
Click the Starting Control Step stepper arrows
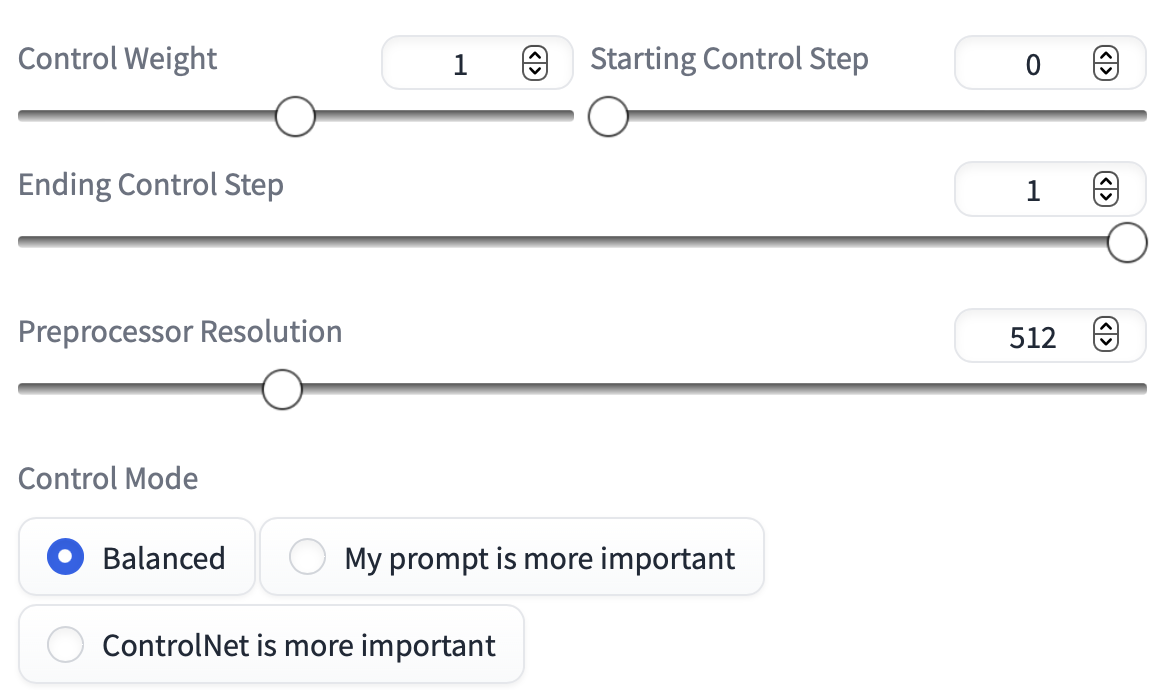(x=1105, y=64)
